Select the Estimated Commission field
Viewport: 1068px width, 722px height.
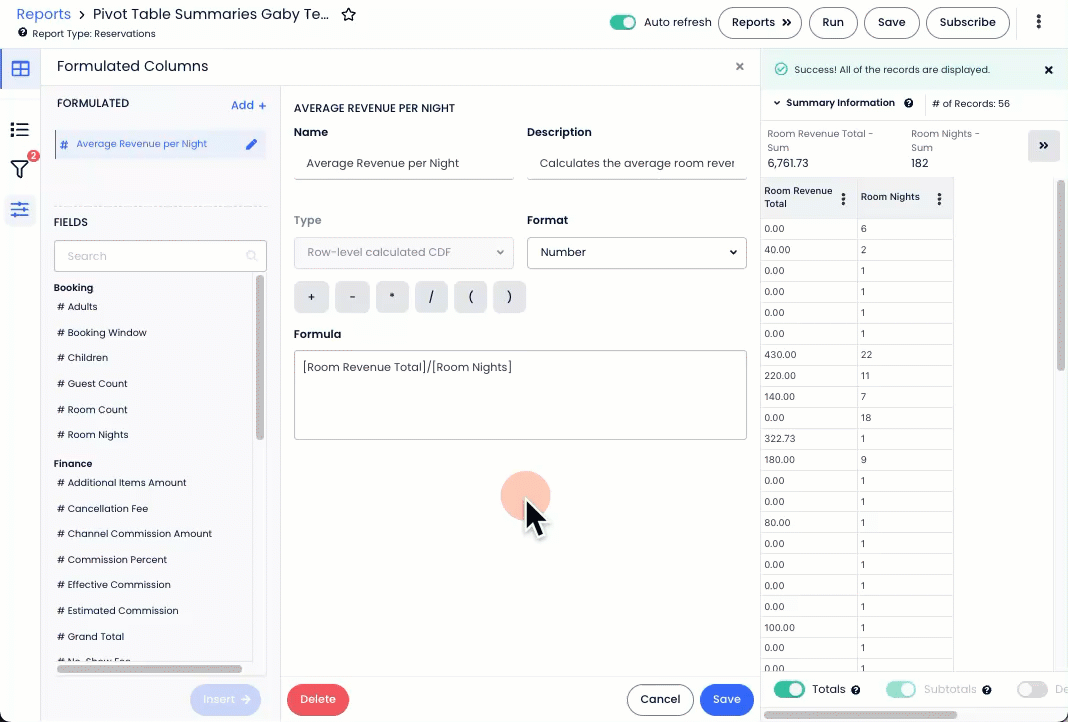[117, 610]
